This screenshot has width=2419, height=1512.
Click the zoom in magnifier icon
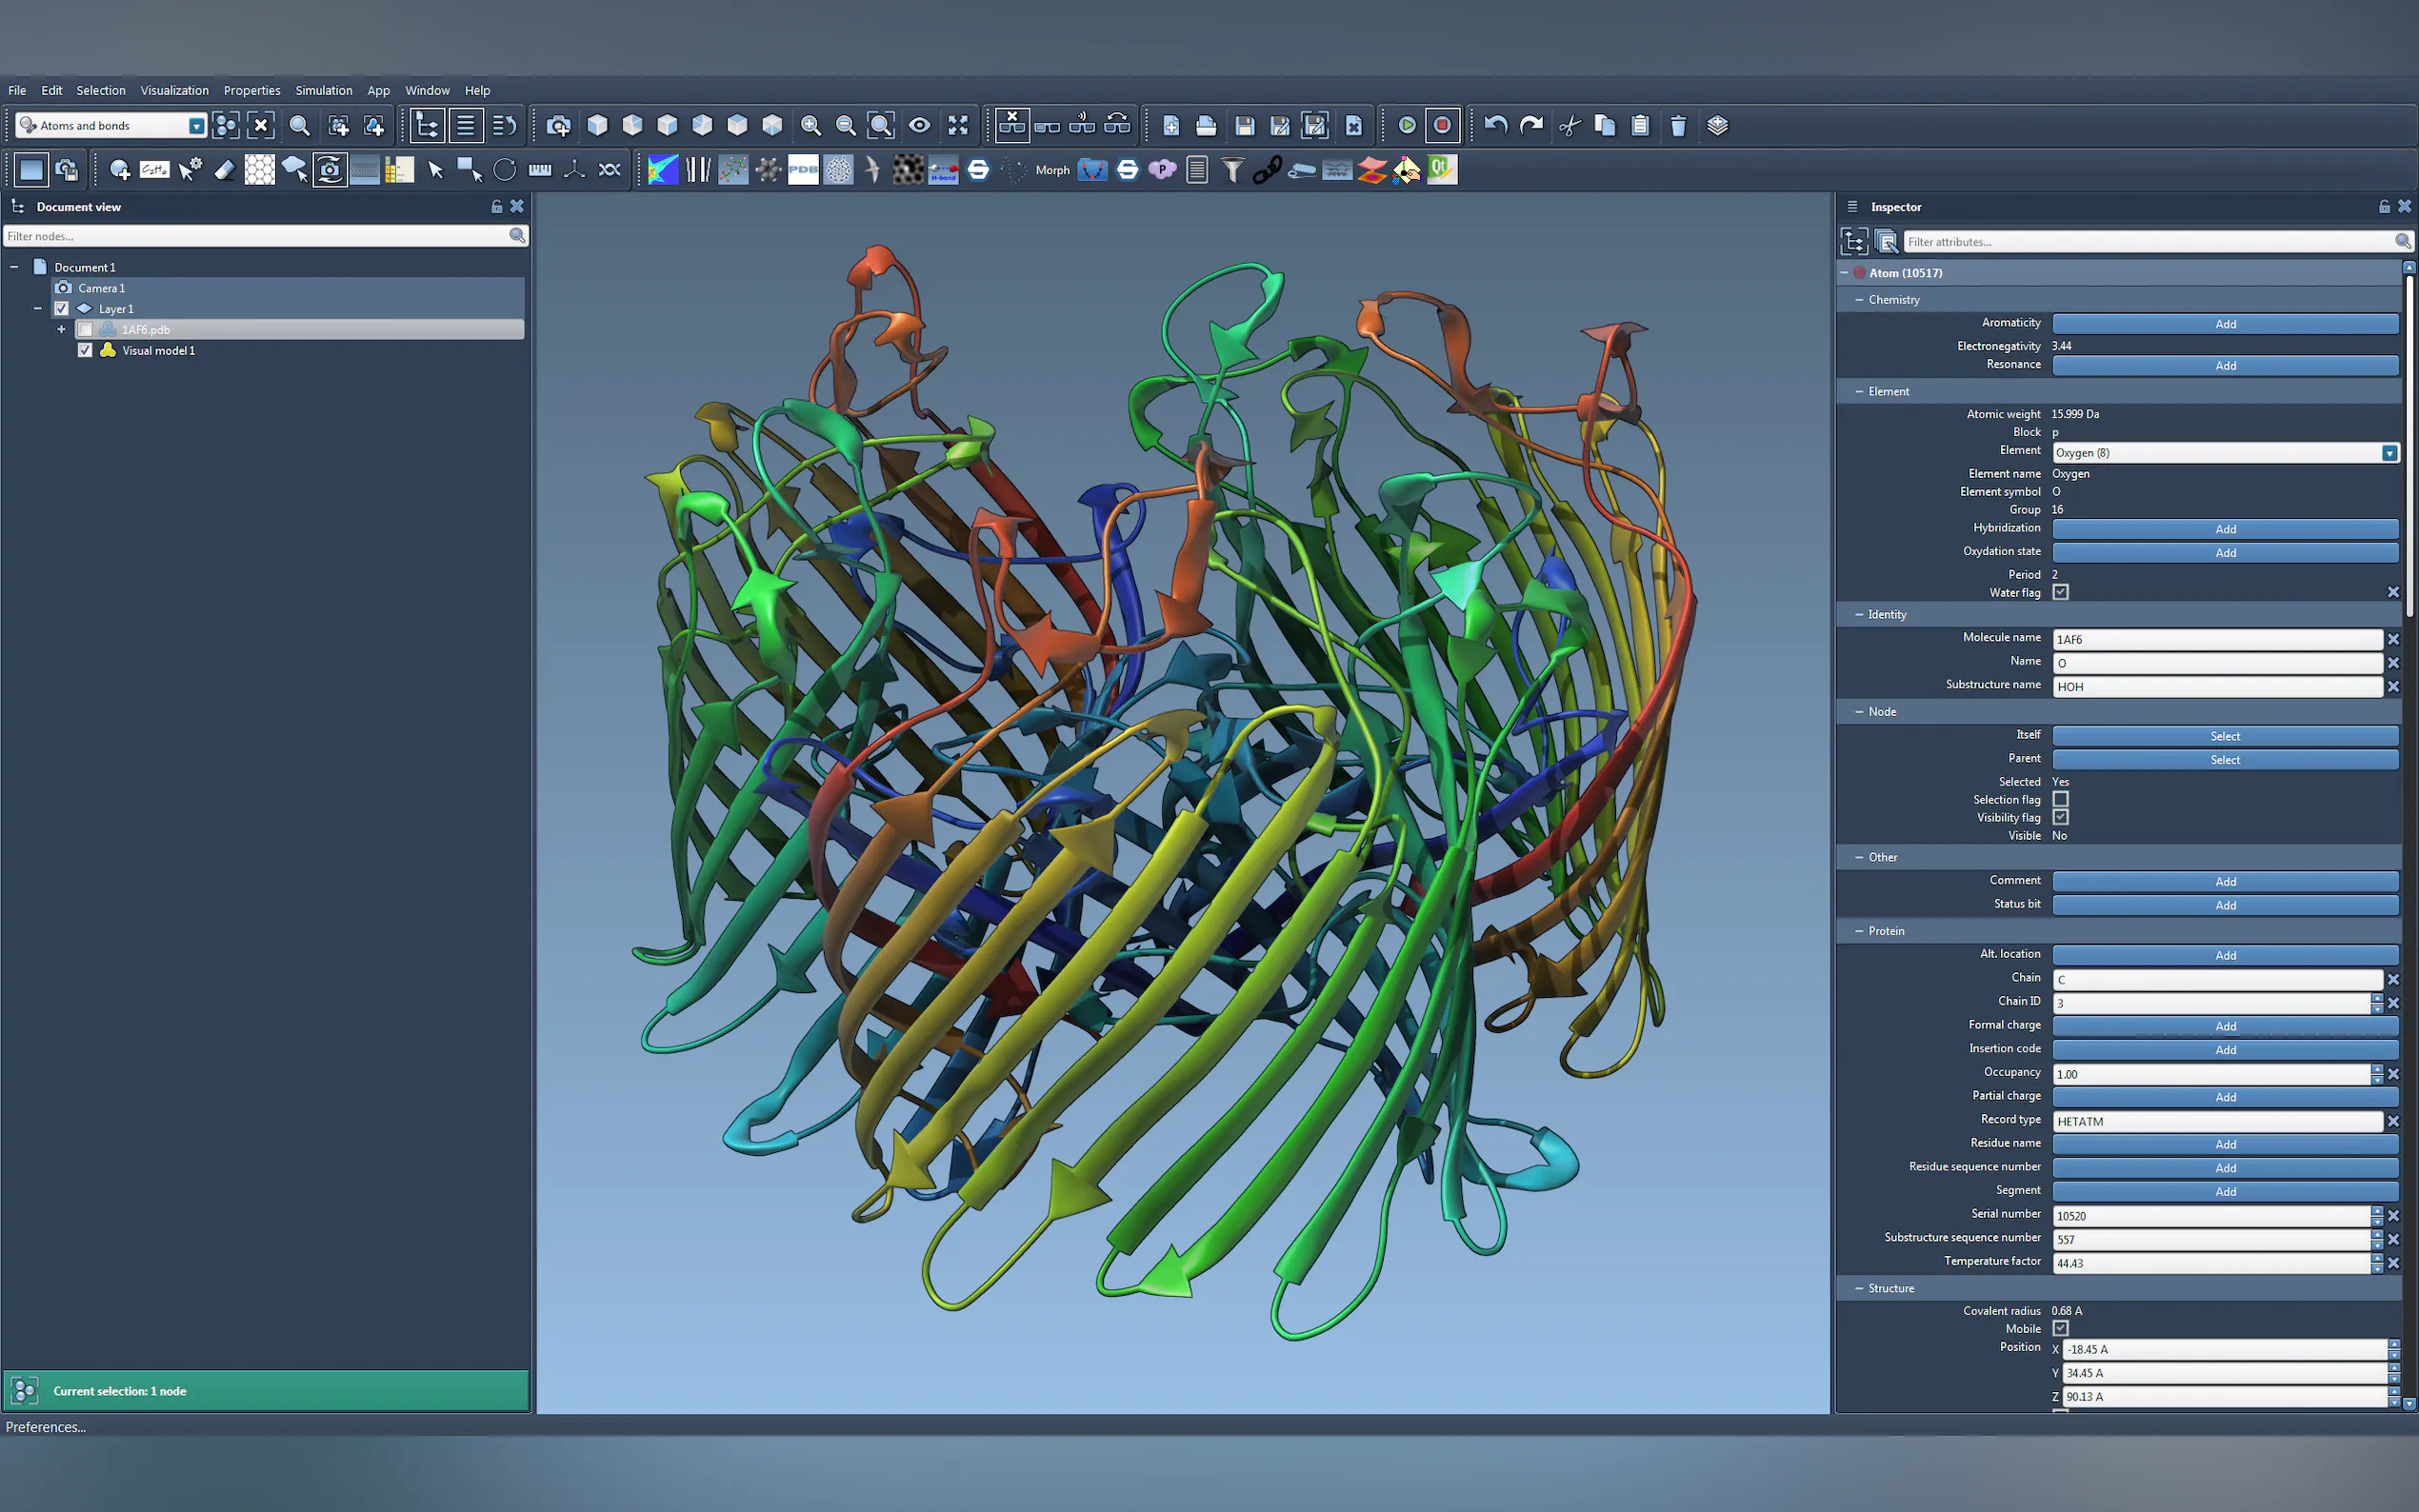point(811,125)
